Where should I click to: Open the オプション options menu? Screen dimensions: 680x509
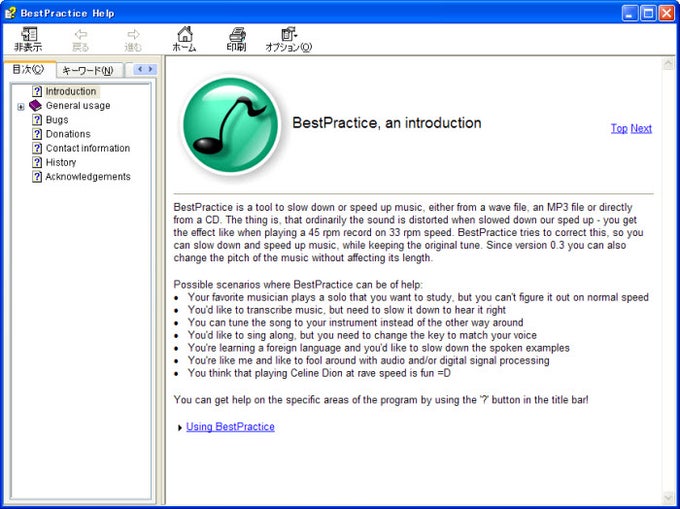(289, 39)
